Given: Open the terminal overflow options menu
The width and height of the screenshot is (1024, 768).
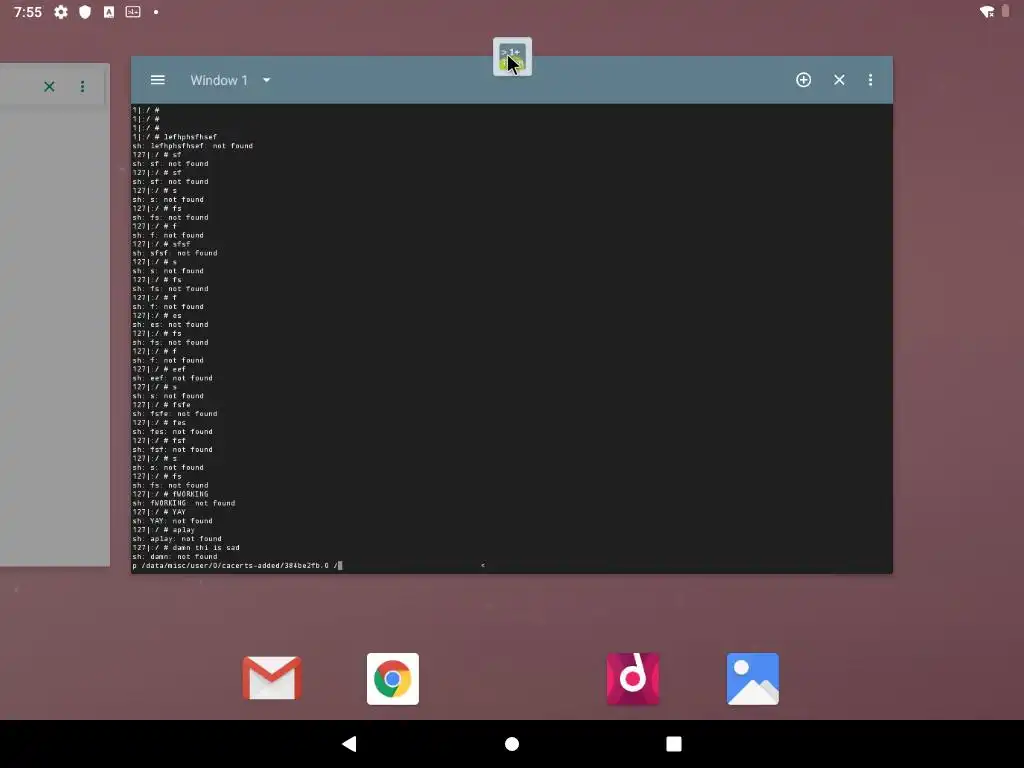Looking at the screenshot, I should pyautogui.click(x=871, y=80).
